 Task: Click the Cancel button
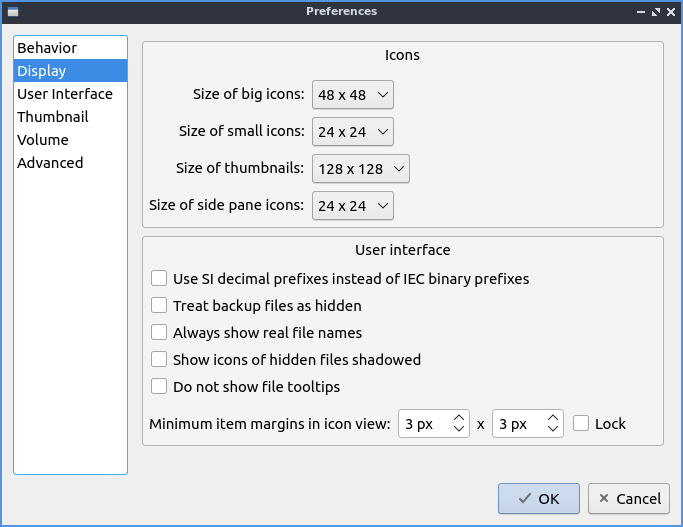(x=628, y=499)
